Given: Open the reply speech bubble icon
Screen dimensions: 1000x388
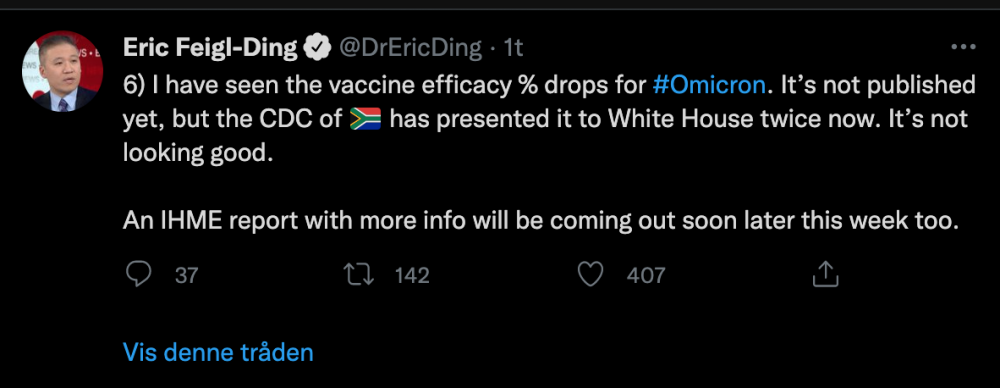Looking at the screenshot, I should (x=138, y=275).
